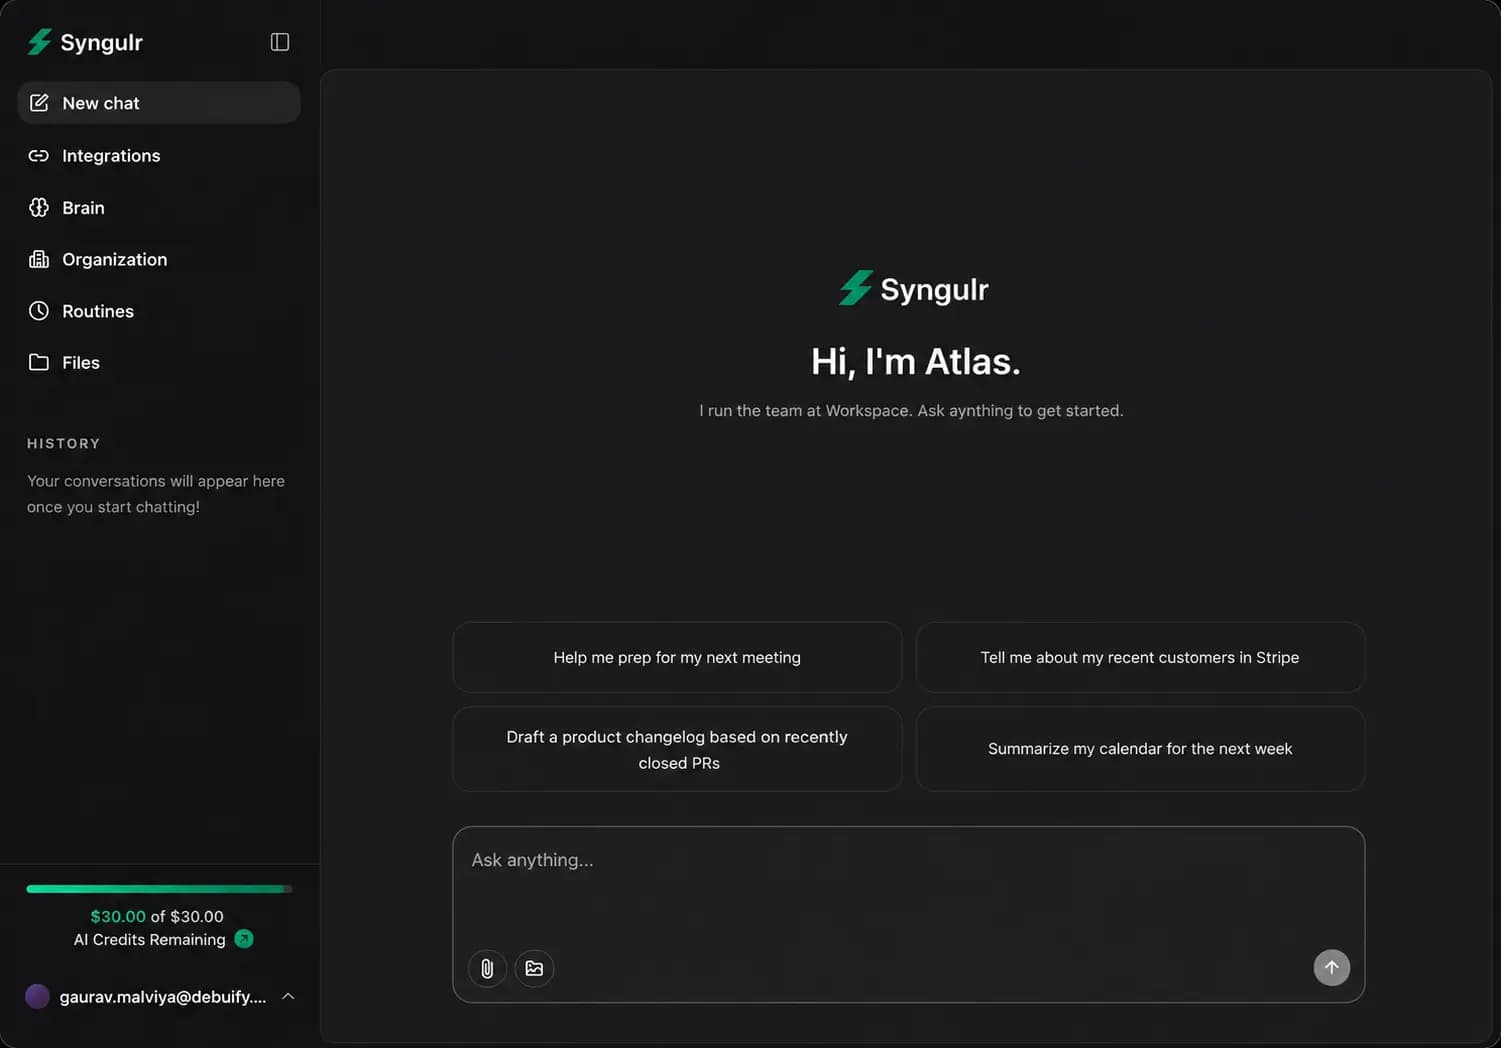This screenshot has width=1501, height=1048.
Task: Open the image folder picker icon
Action: [534, 968]
